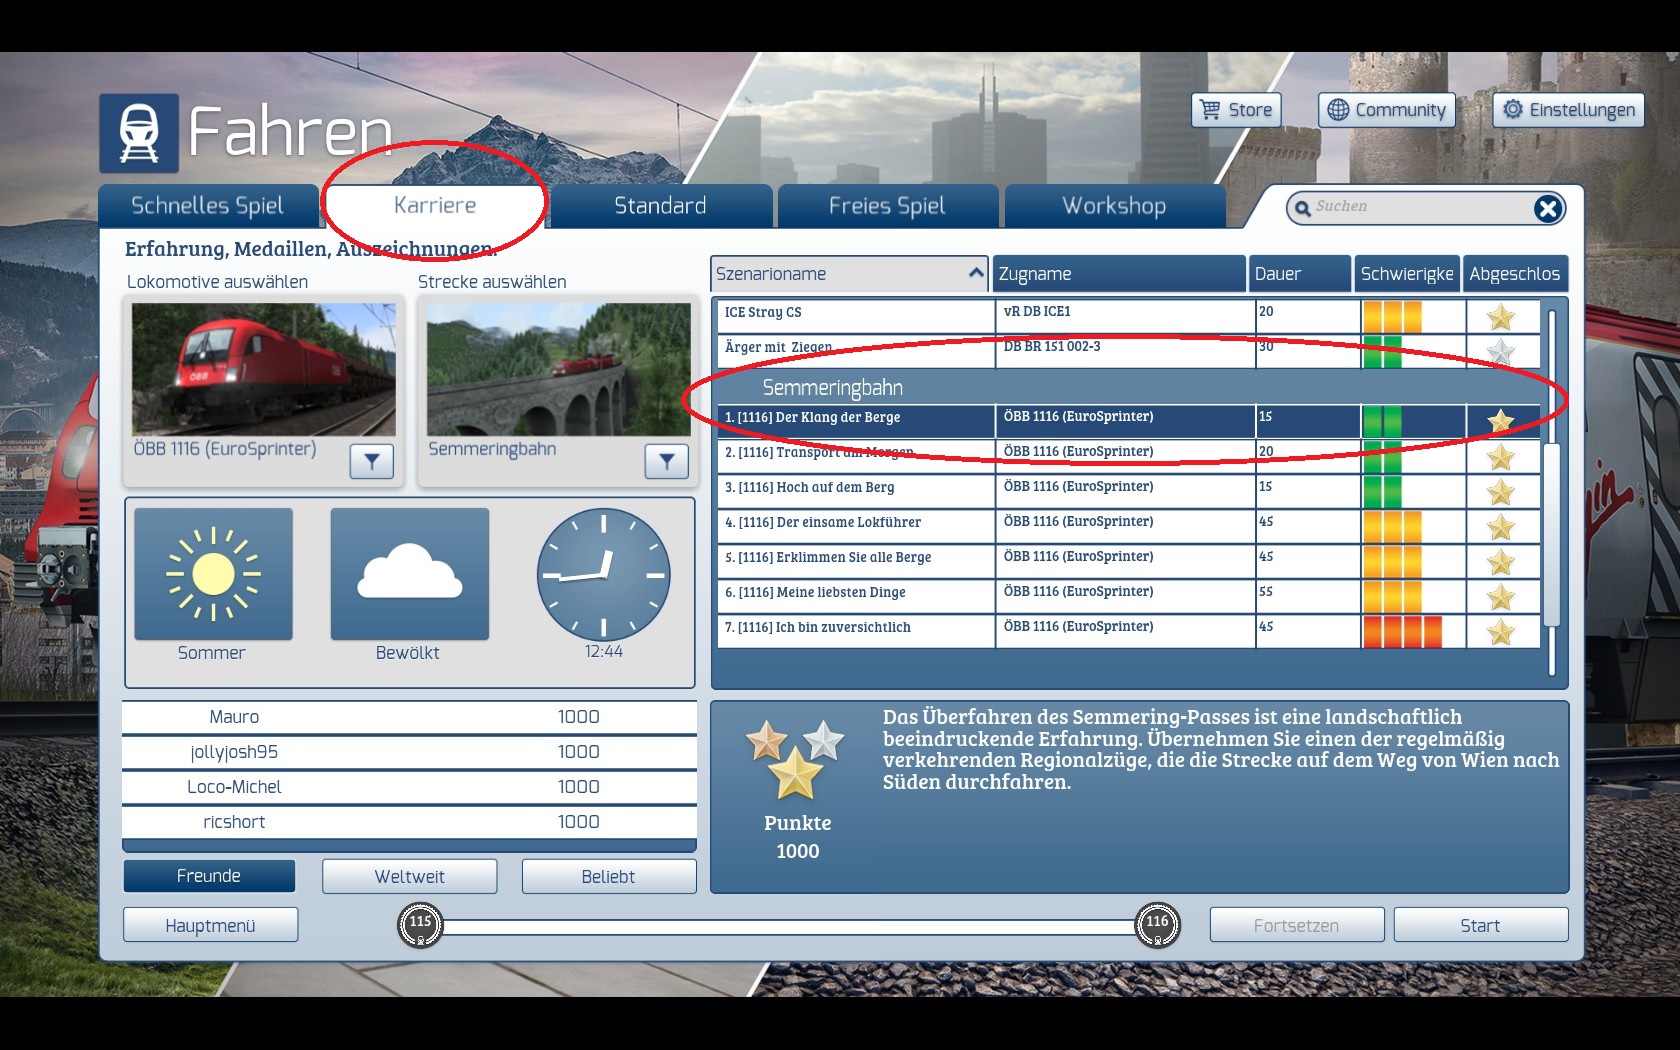Click the gold star for Ich bin zuversichtlich
Viewport: 1680px width, 1050px height.
click(x=1500, y=632)
